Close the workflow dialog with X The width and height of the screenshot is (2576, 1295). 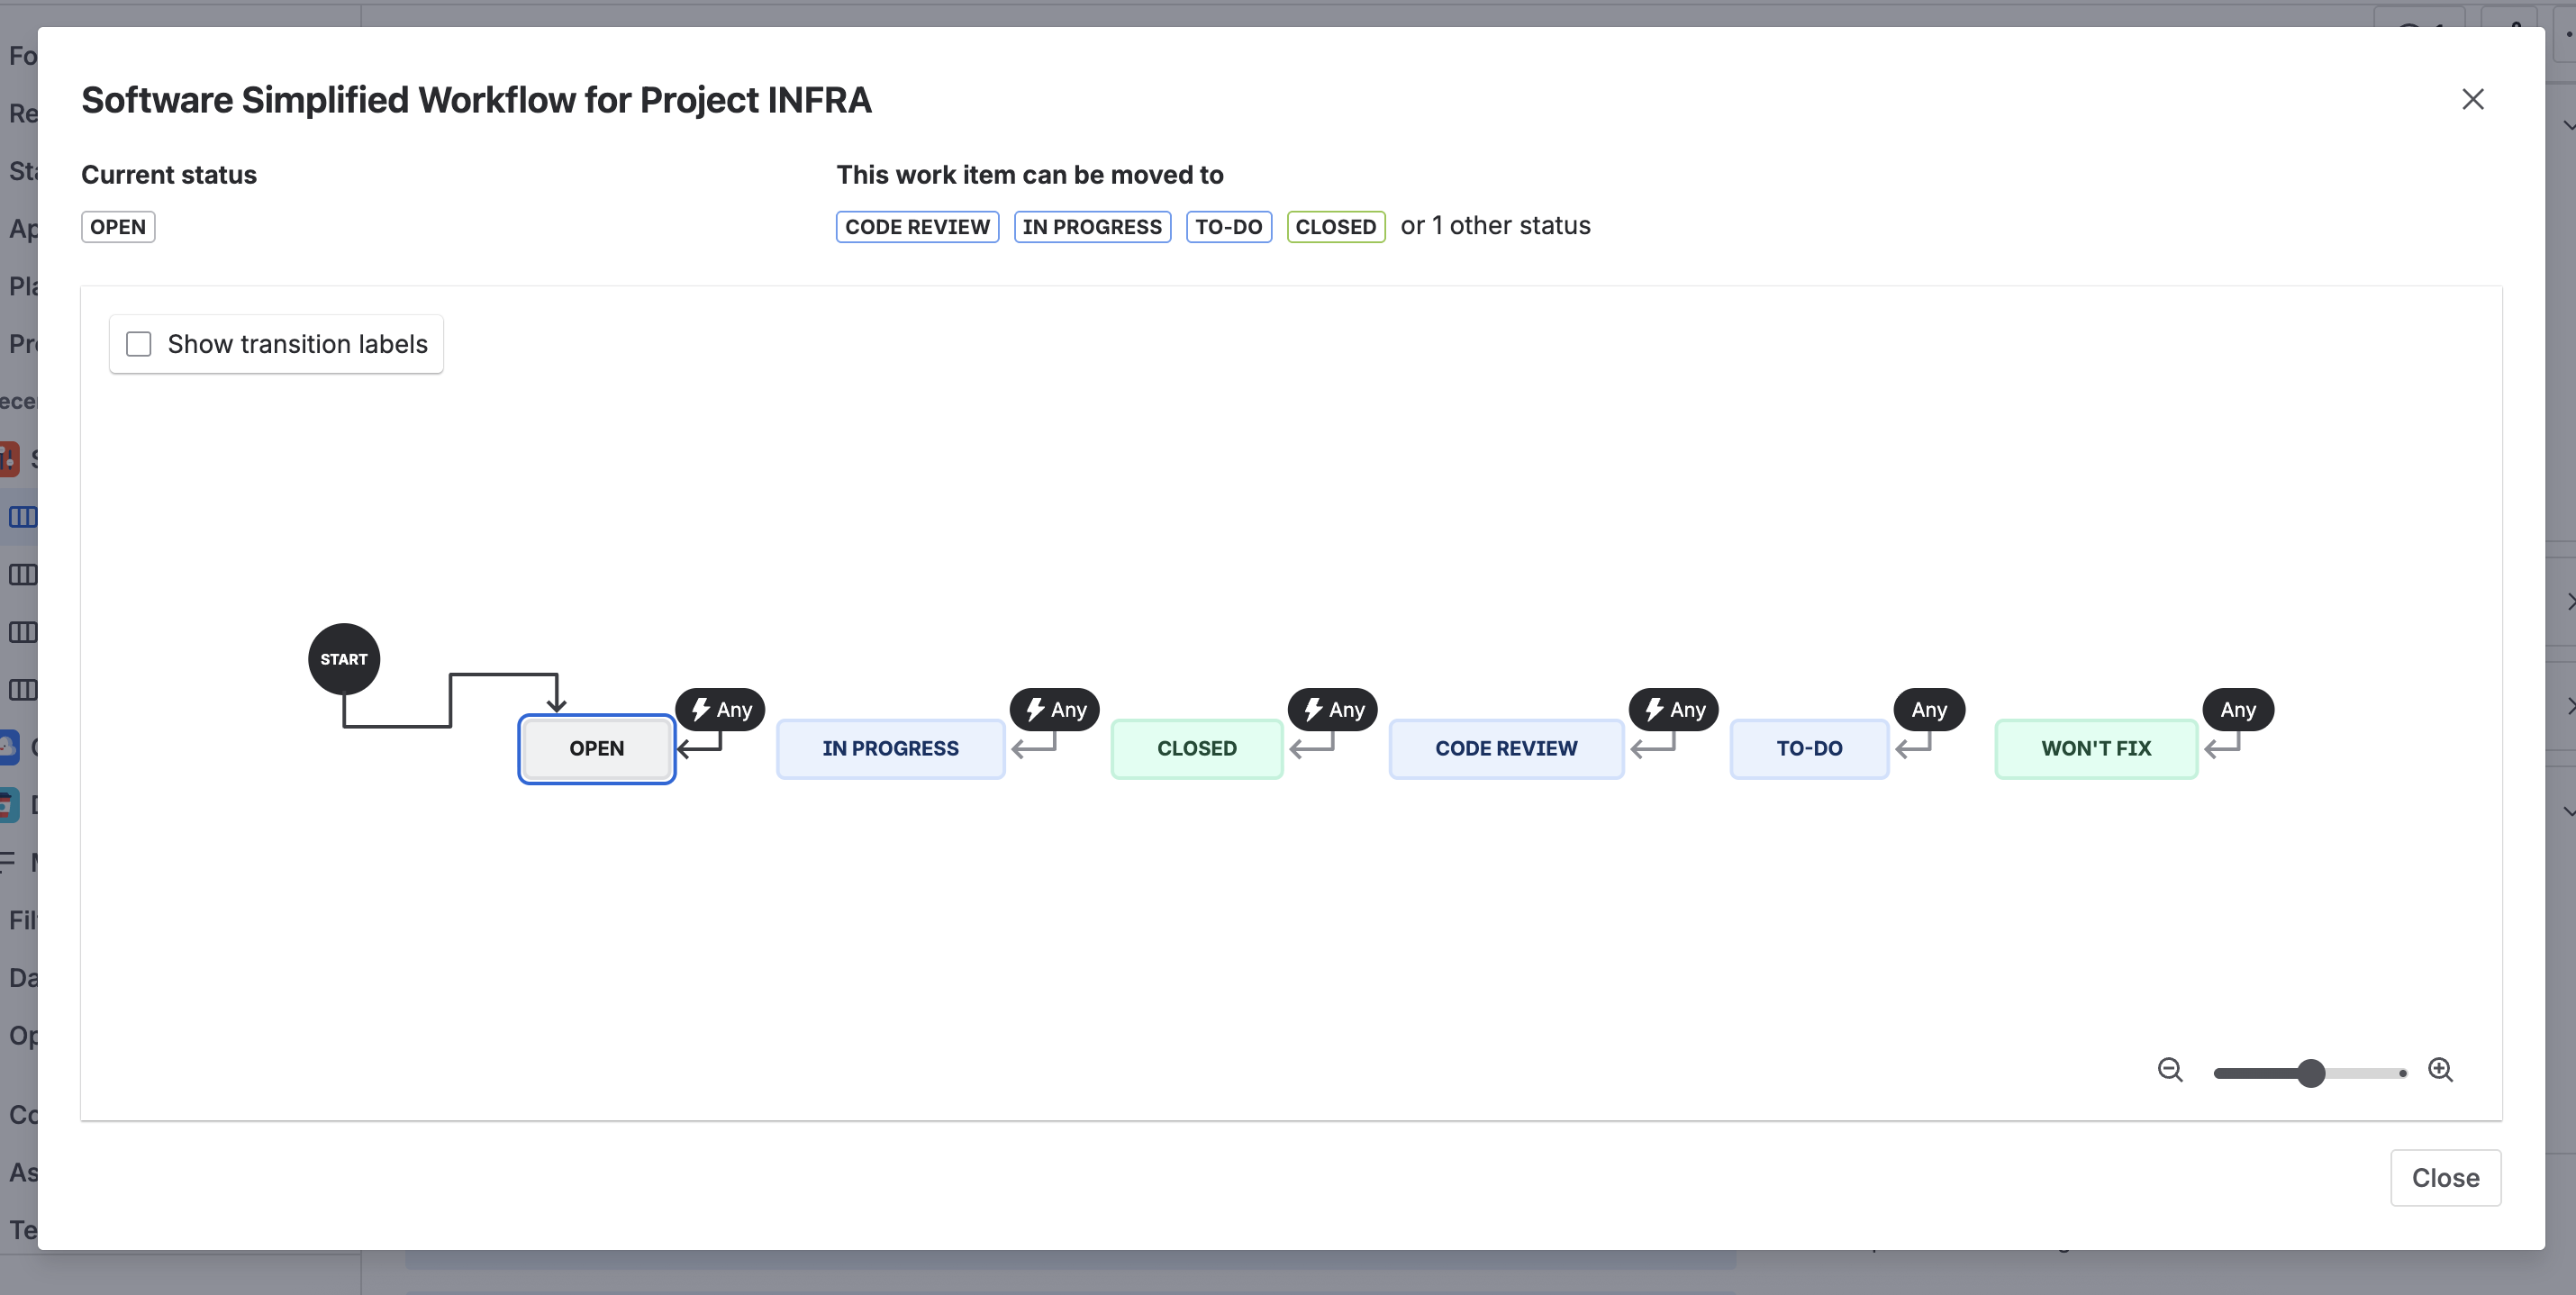click(2472, 99)
